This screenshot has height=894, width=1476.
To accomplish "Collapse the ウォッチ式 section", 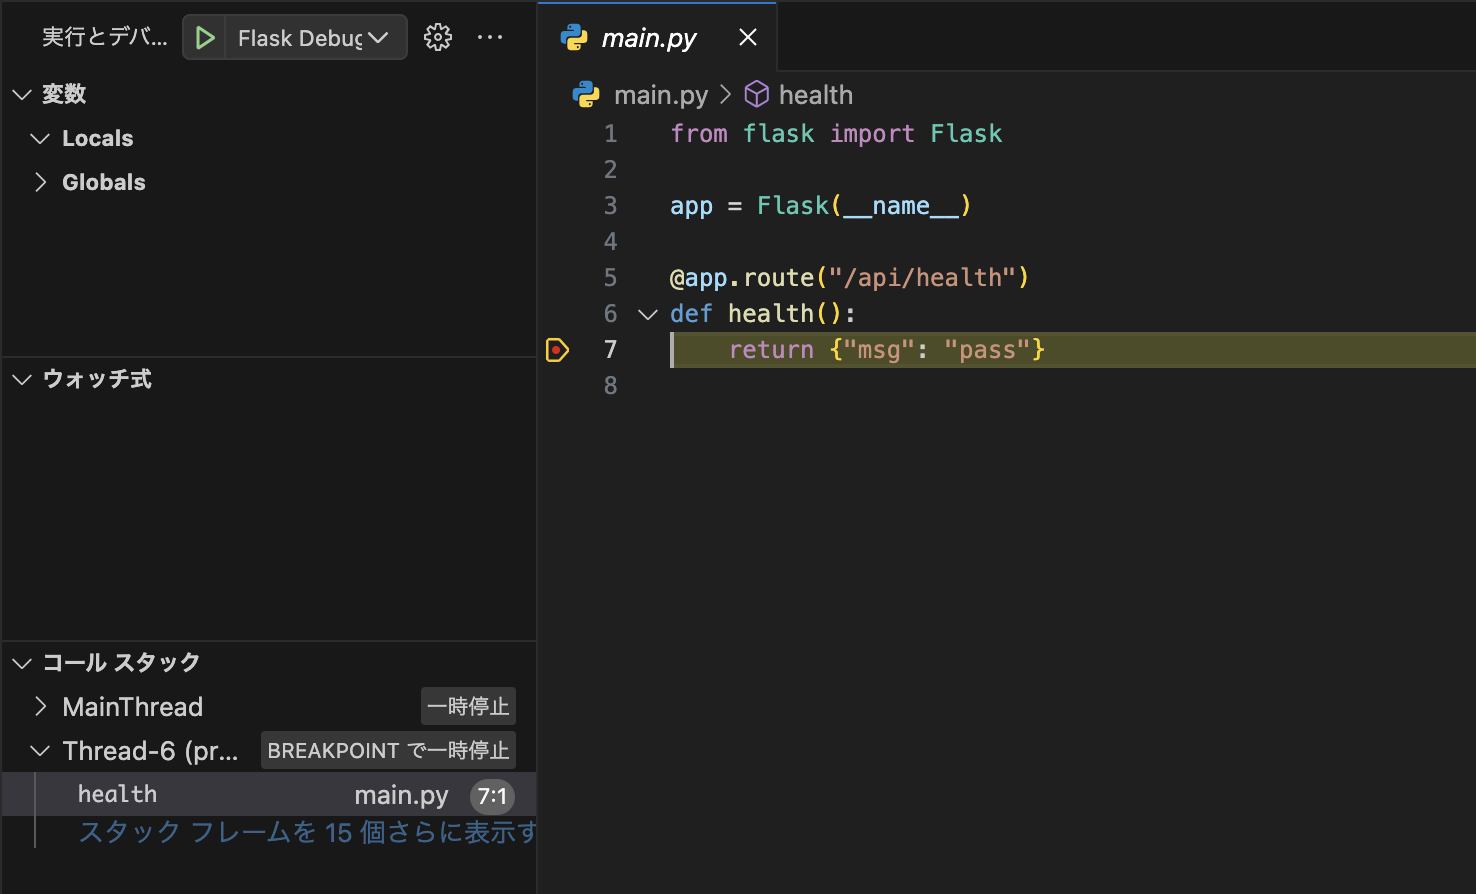I will click(22, 380).
